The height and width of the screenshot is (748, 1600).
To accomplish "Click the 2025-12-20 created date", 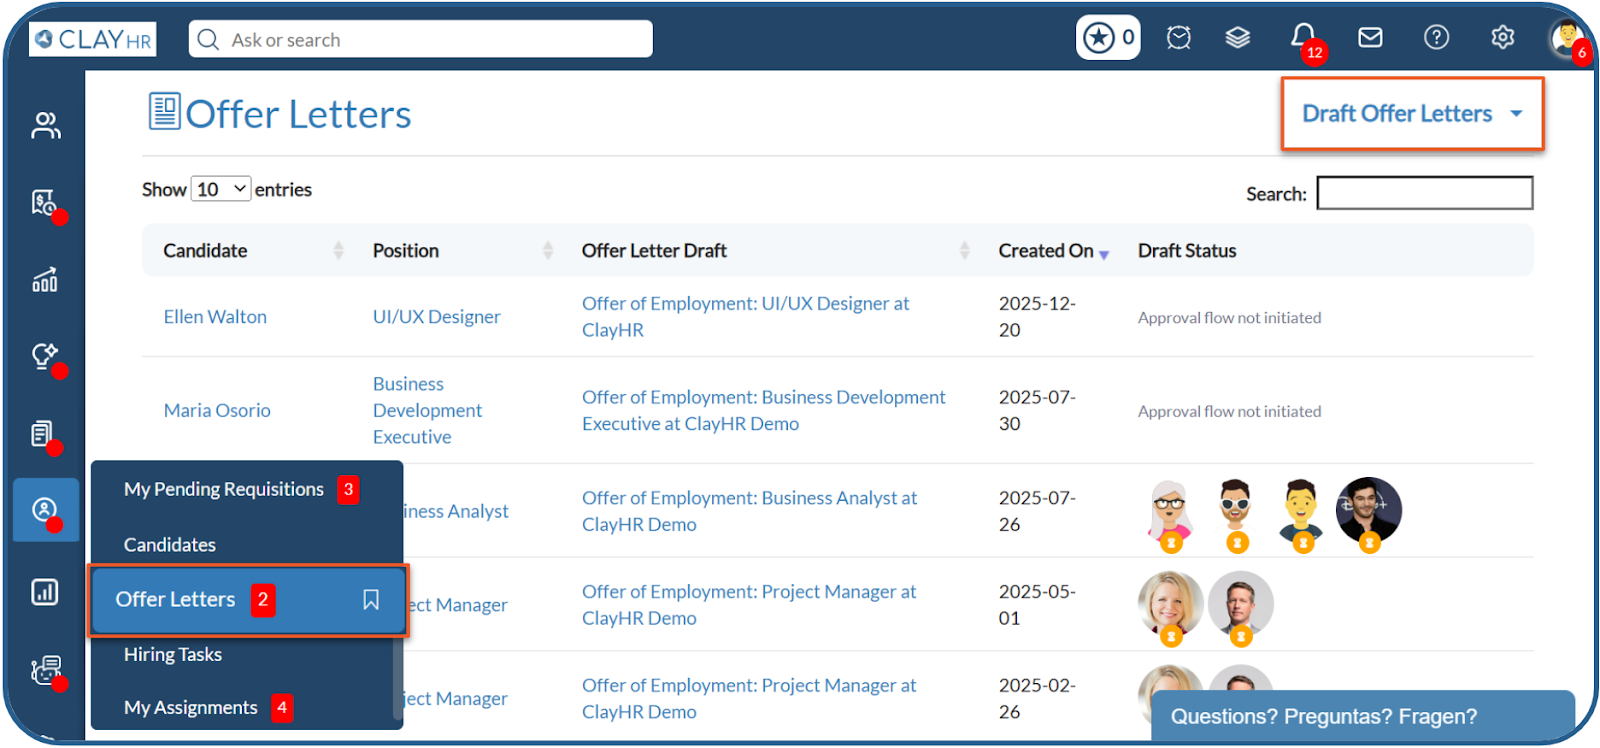I will (1037, 316).
